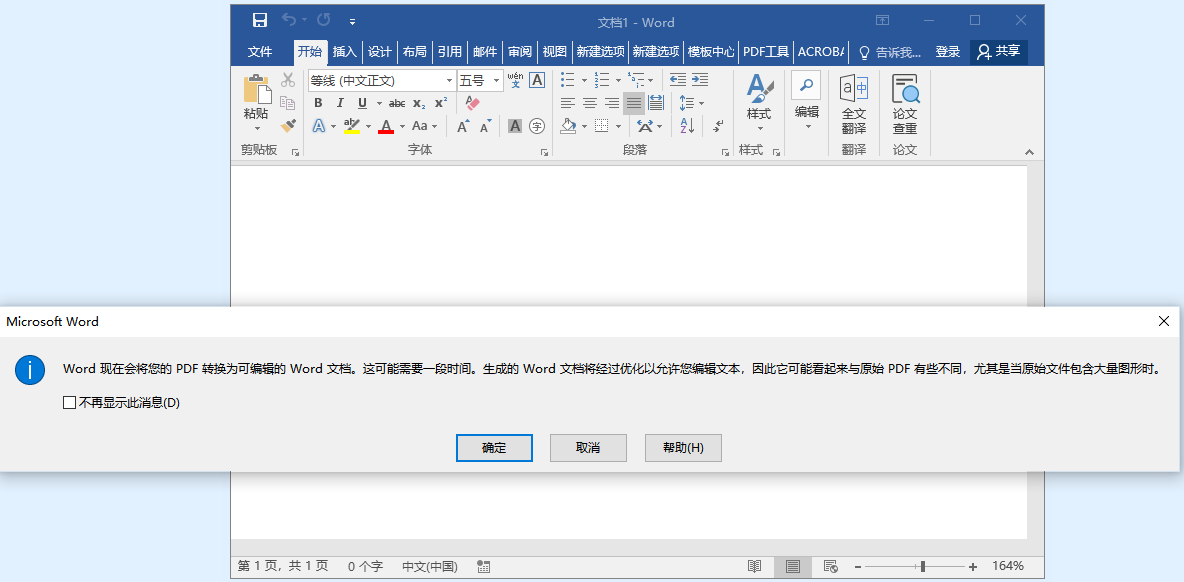The width and height of the screenshot is (1184, 582).
Task: Switch to read mode view in status bar
Action: (x=754, y=566)
